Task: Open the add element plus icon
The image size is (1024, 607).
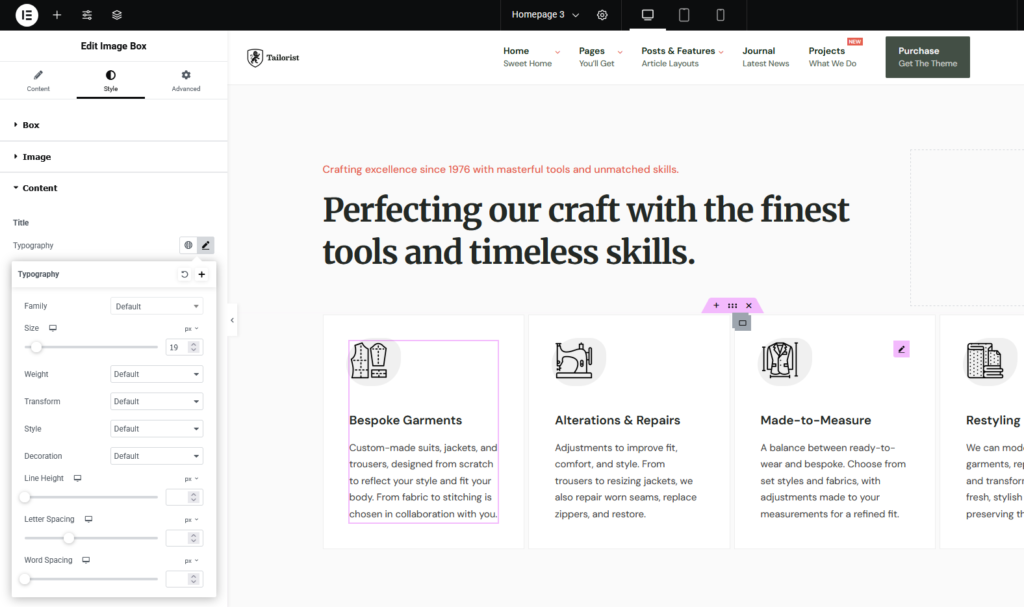Action: [57, 14]
